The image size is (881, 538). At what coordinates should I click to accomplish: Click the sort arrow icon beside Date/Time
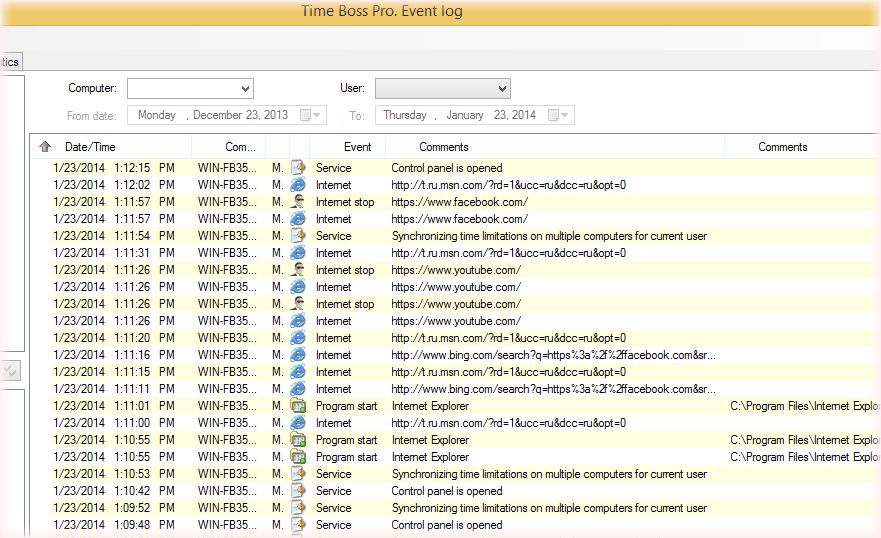[x=45, y=147]
